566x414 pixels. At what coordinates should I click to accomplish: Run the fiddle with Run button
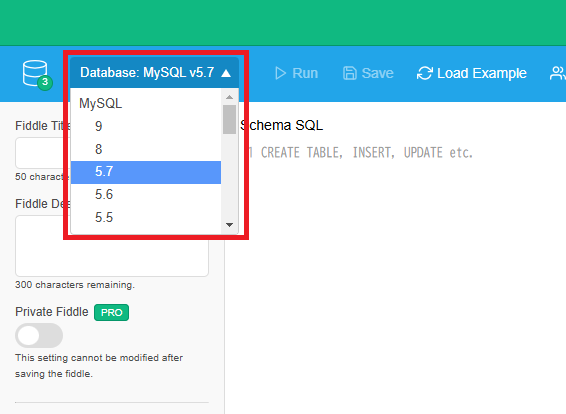pyautogui.click(x=296, y=73)
